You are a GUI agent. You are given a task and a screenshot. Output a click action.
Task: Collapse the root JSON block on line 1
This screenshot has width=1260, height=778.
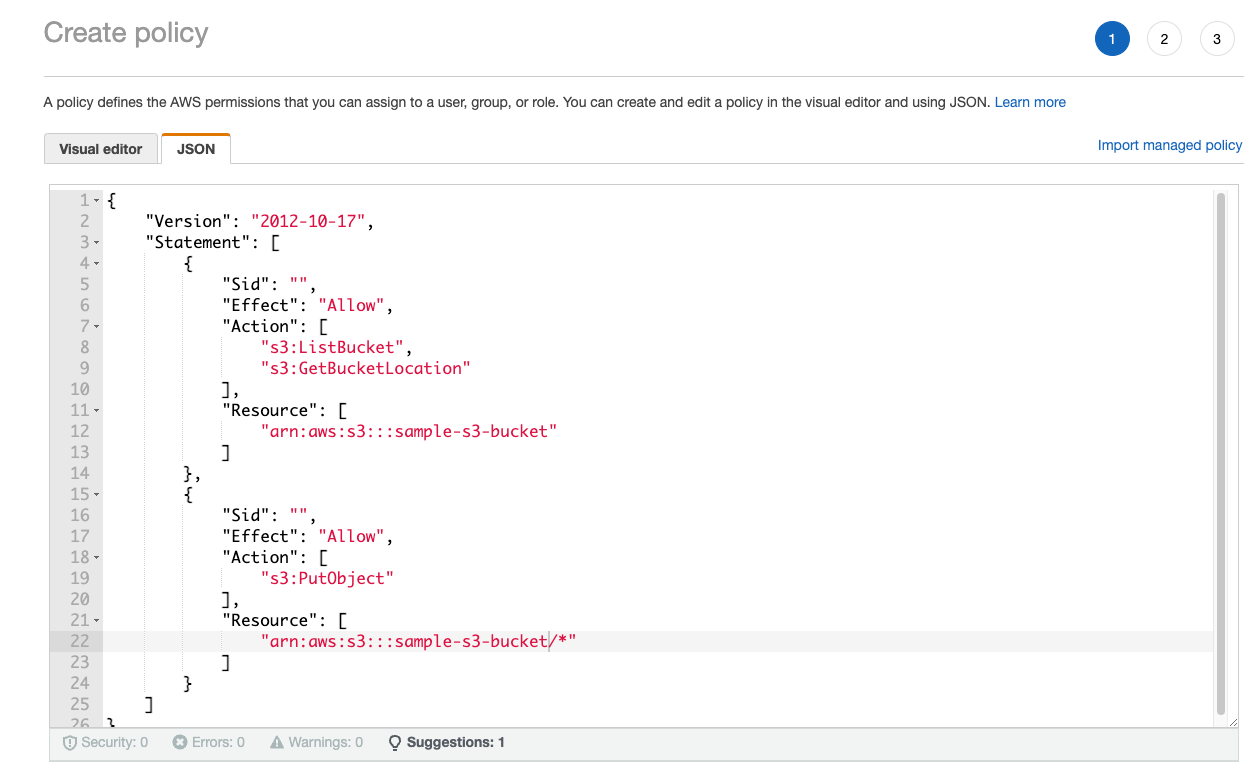click(96, 199)
